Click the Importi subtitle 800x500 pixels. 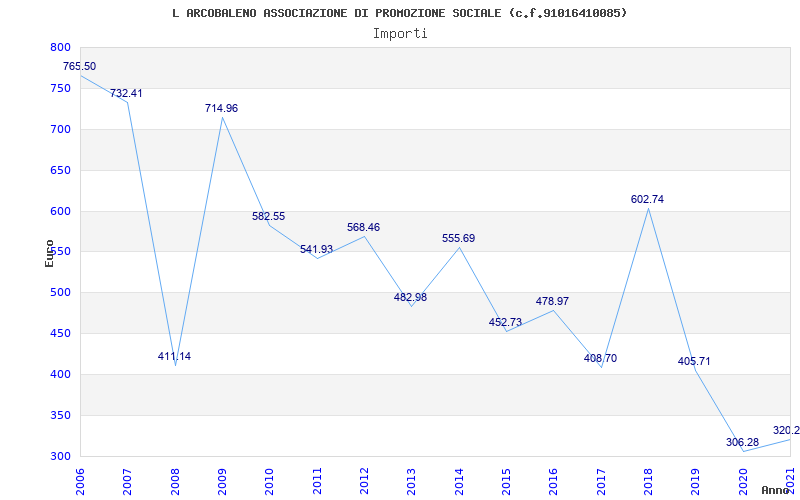coord(400,34)
